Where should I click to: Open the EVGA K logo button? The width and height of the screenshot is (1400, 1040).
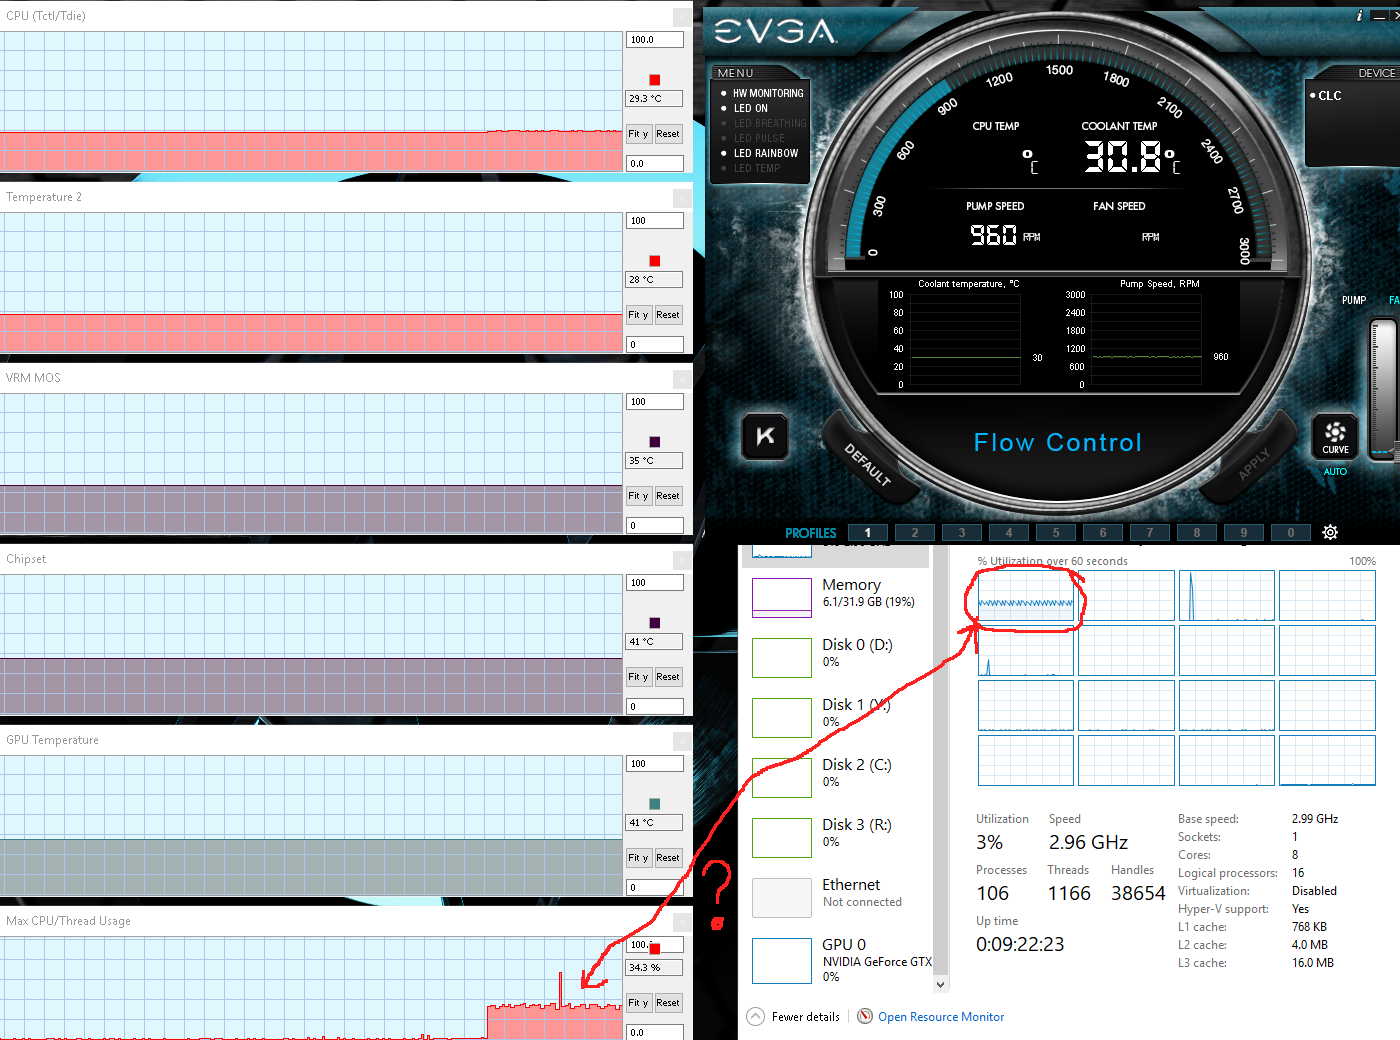tap(765, 436)
